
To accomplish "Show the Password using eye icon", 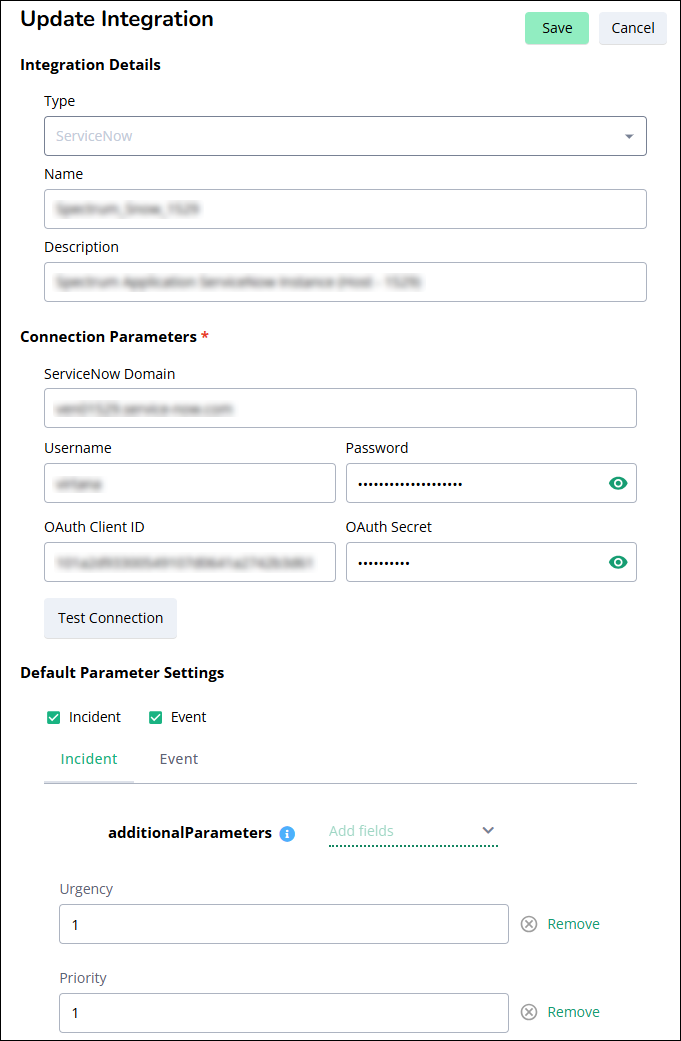I will tap(618, 483).
